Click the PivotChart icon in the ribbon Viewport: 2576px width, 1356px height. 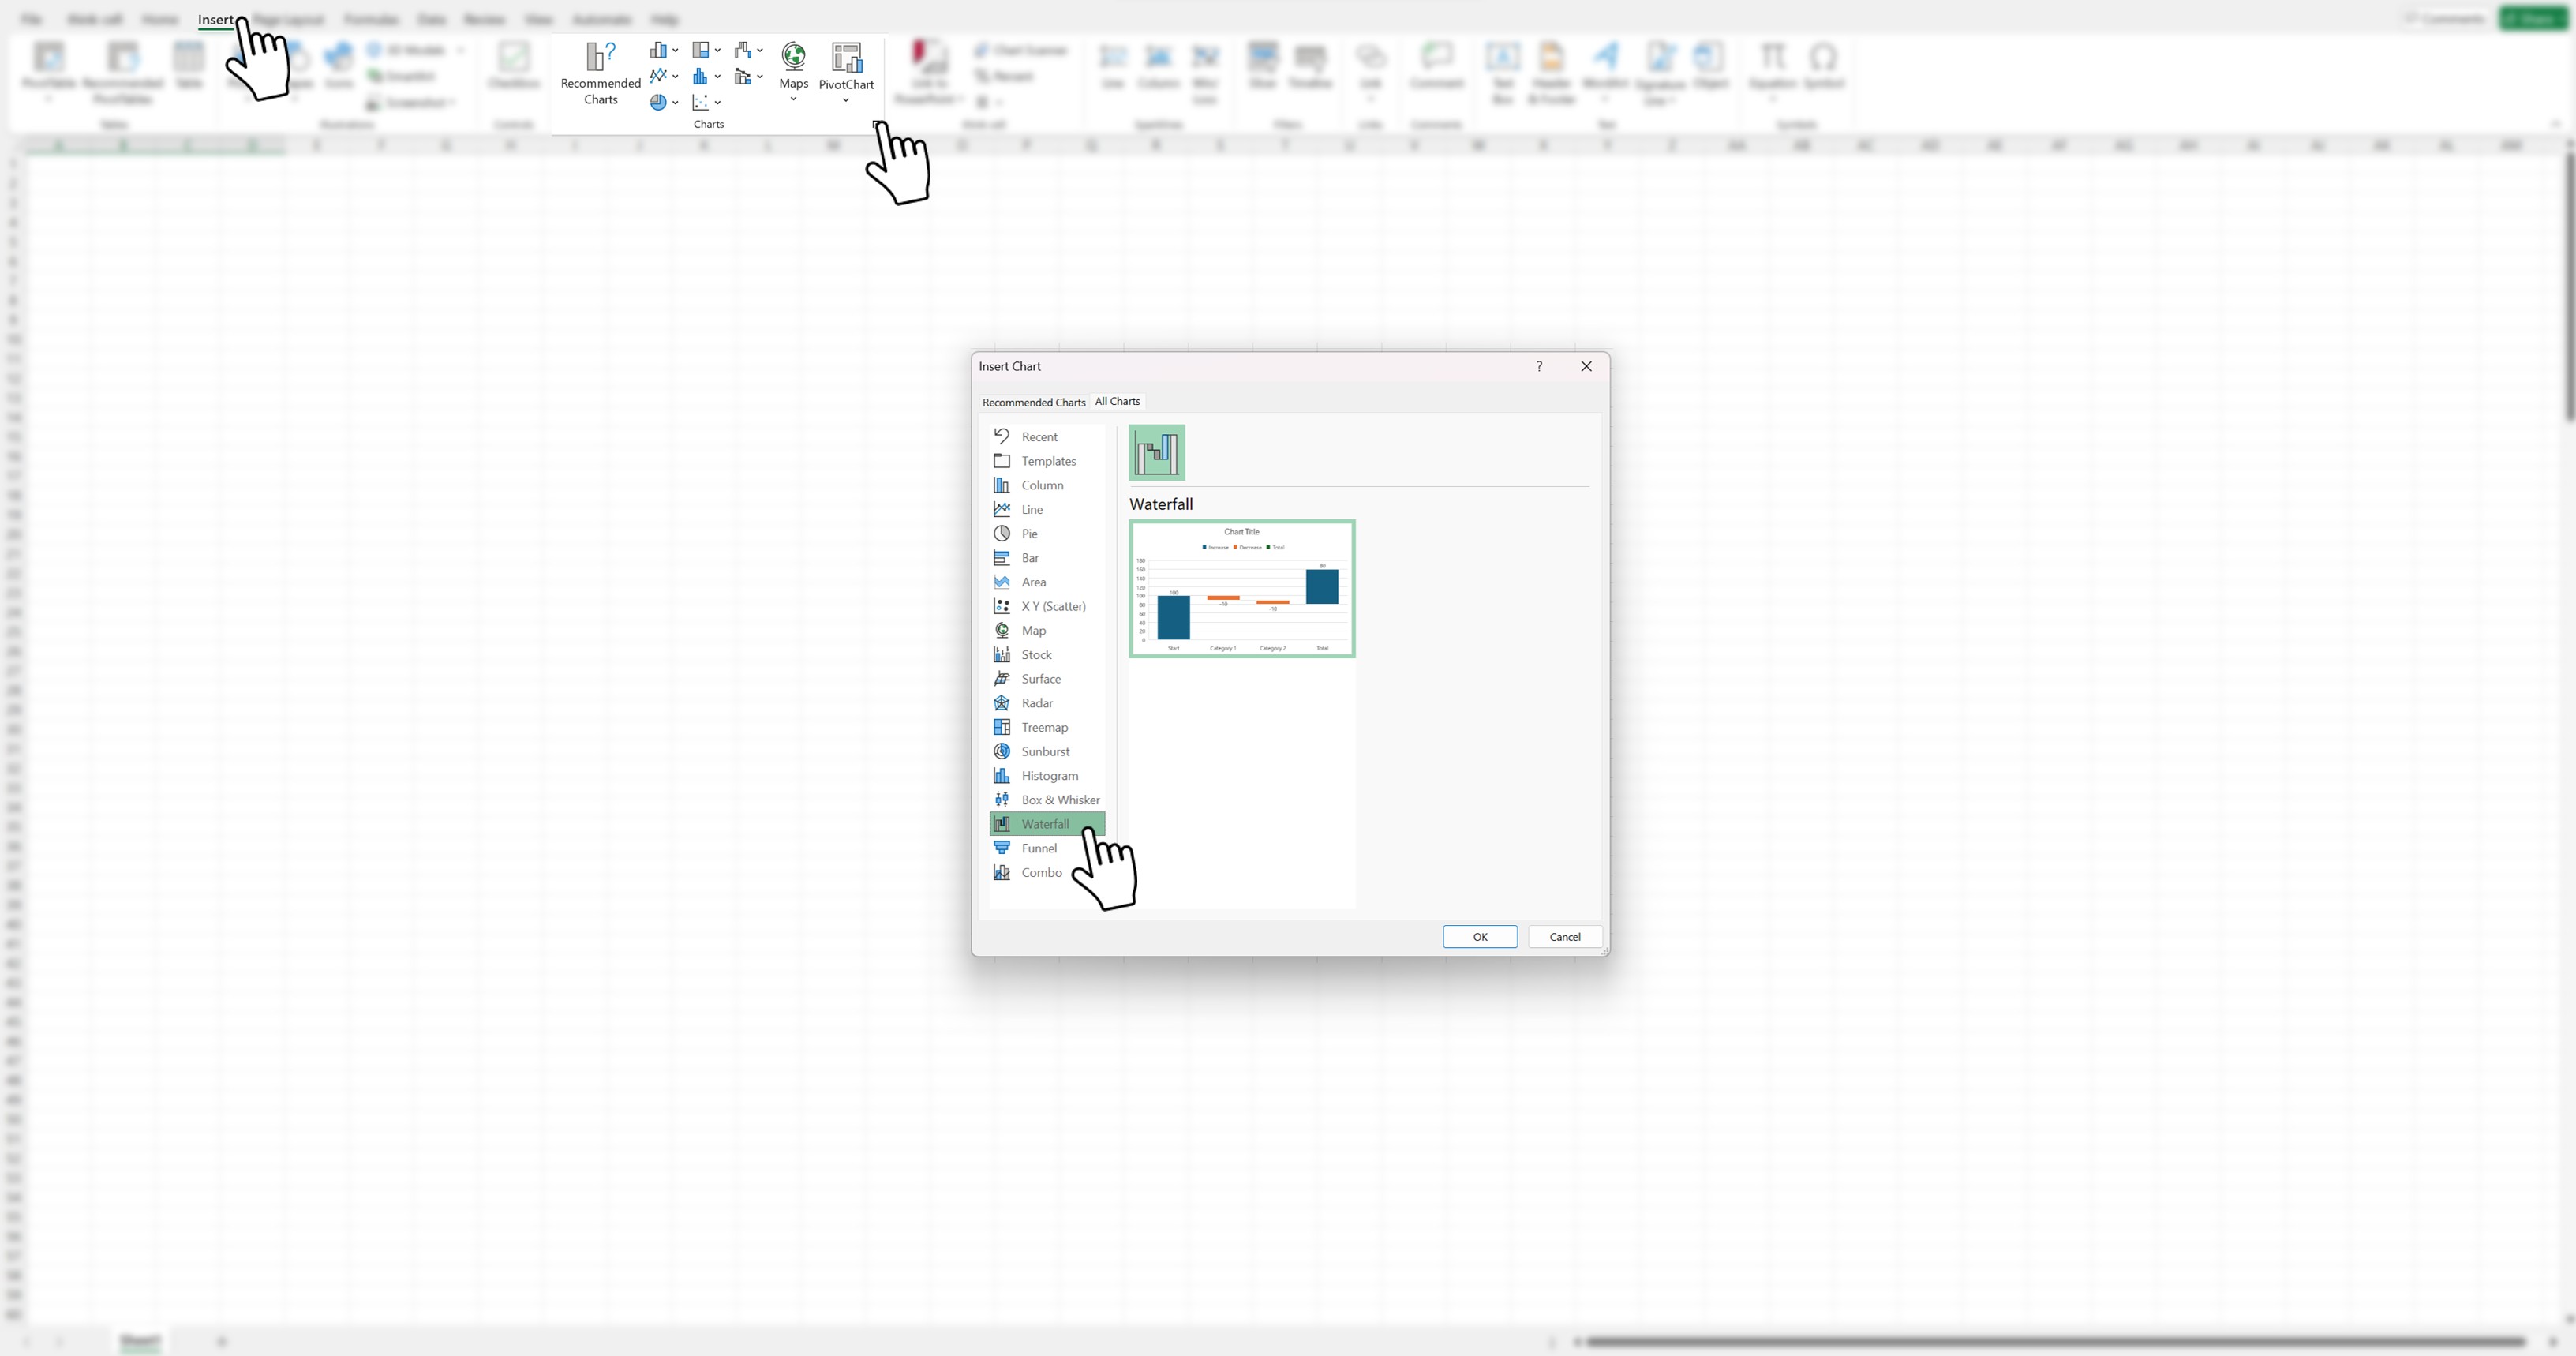[x=846, y=58]
